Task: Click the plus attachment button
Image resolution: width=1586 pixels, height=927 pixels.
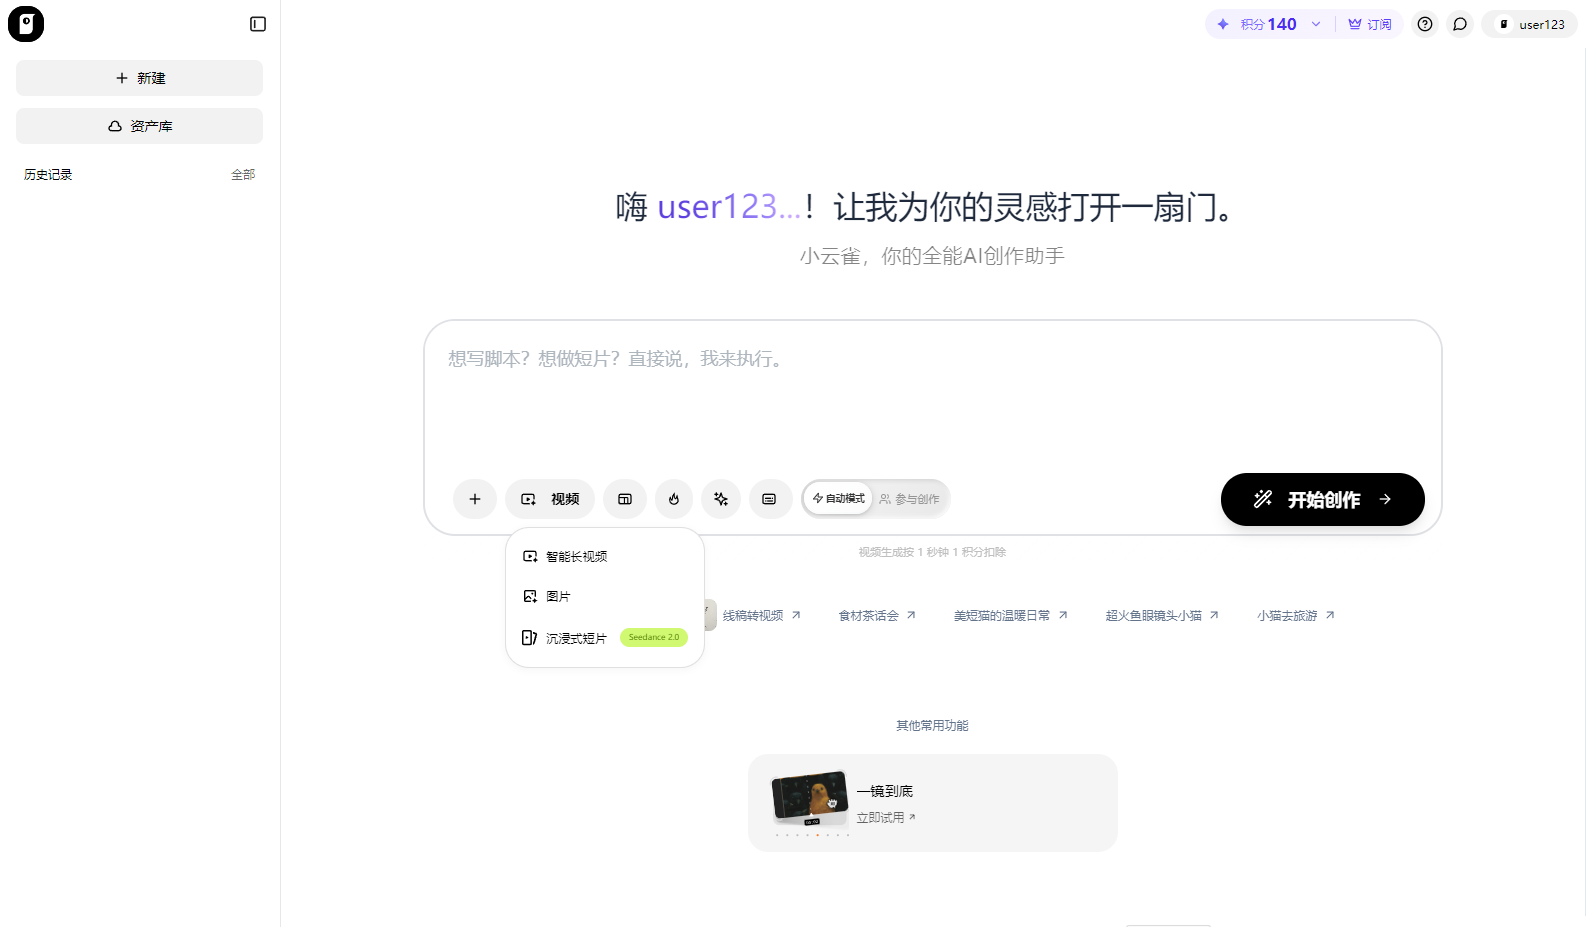Action: pyautogui.click(x=475, y=499)
